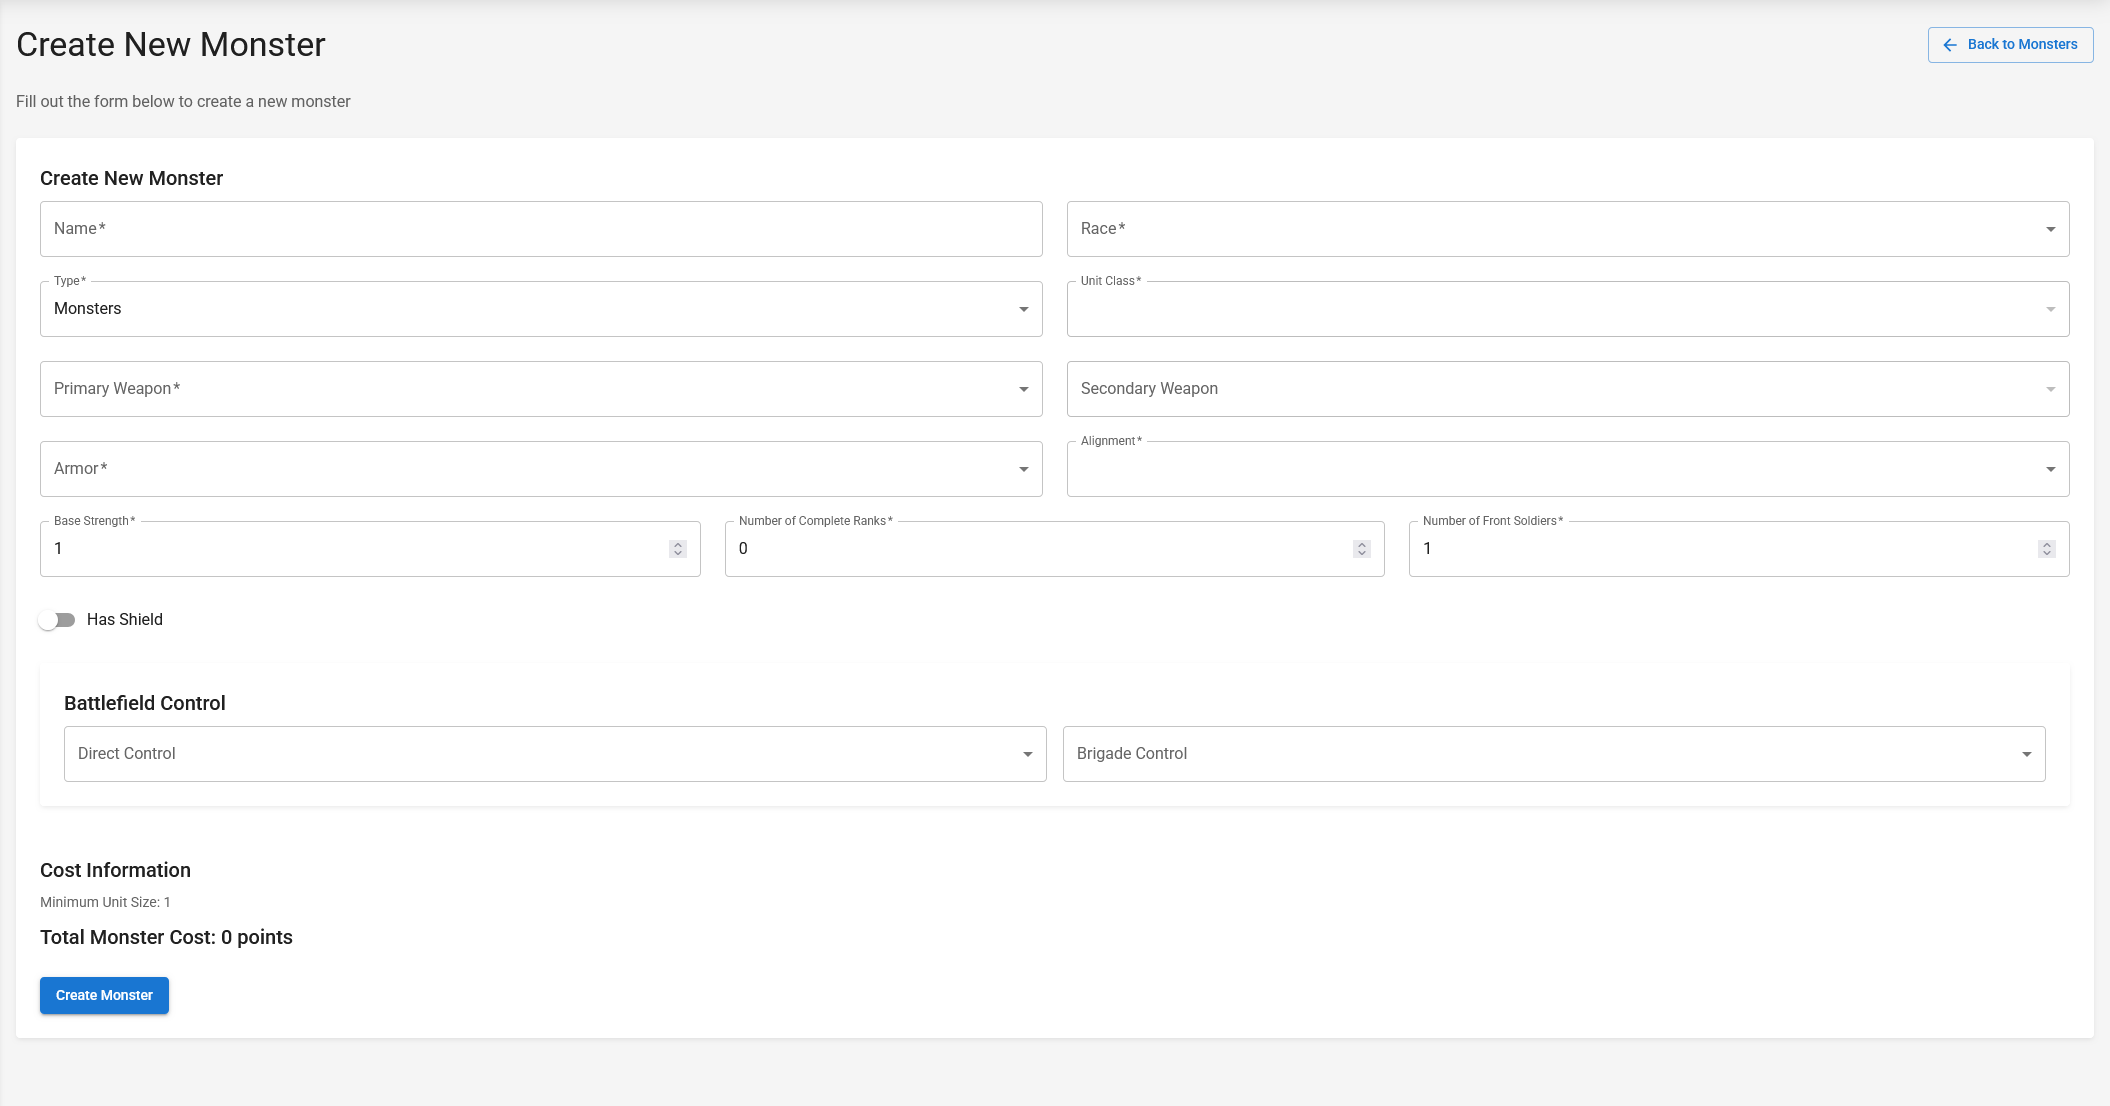Screen dimensions: 2110x1106
Task: Click the back arrow icon beside Back to Monsters
Action: [1949, 45]
